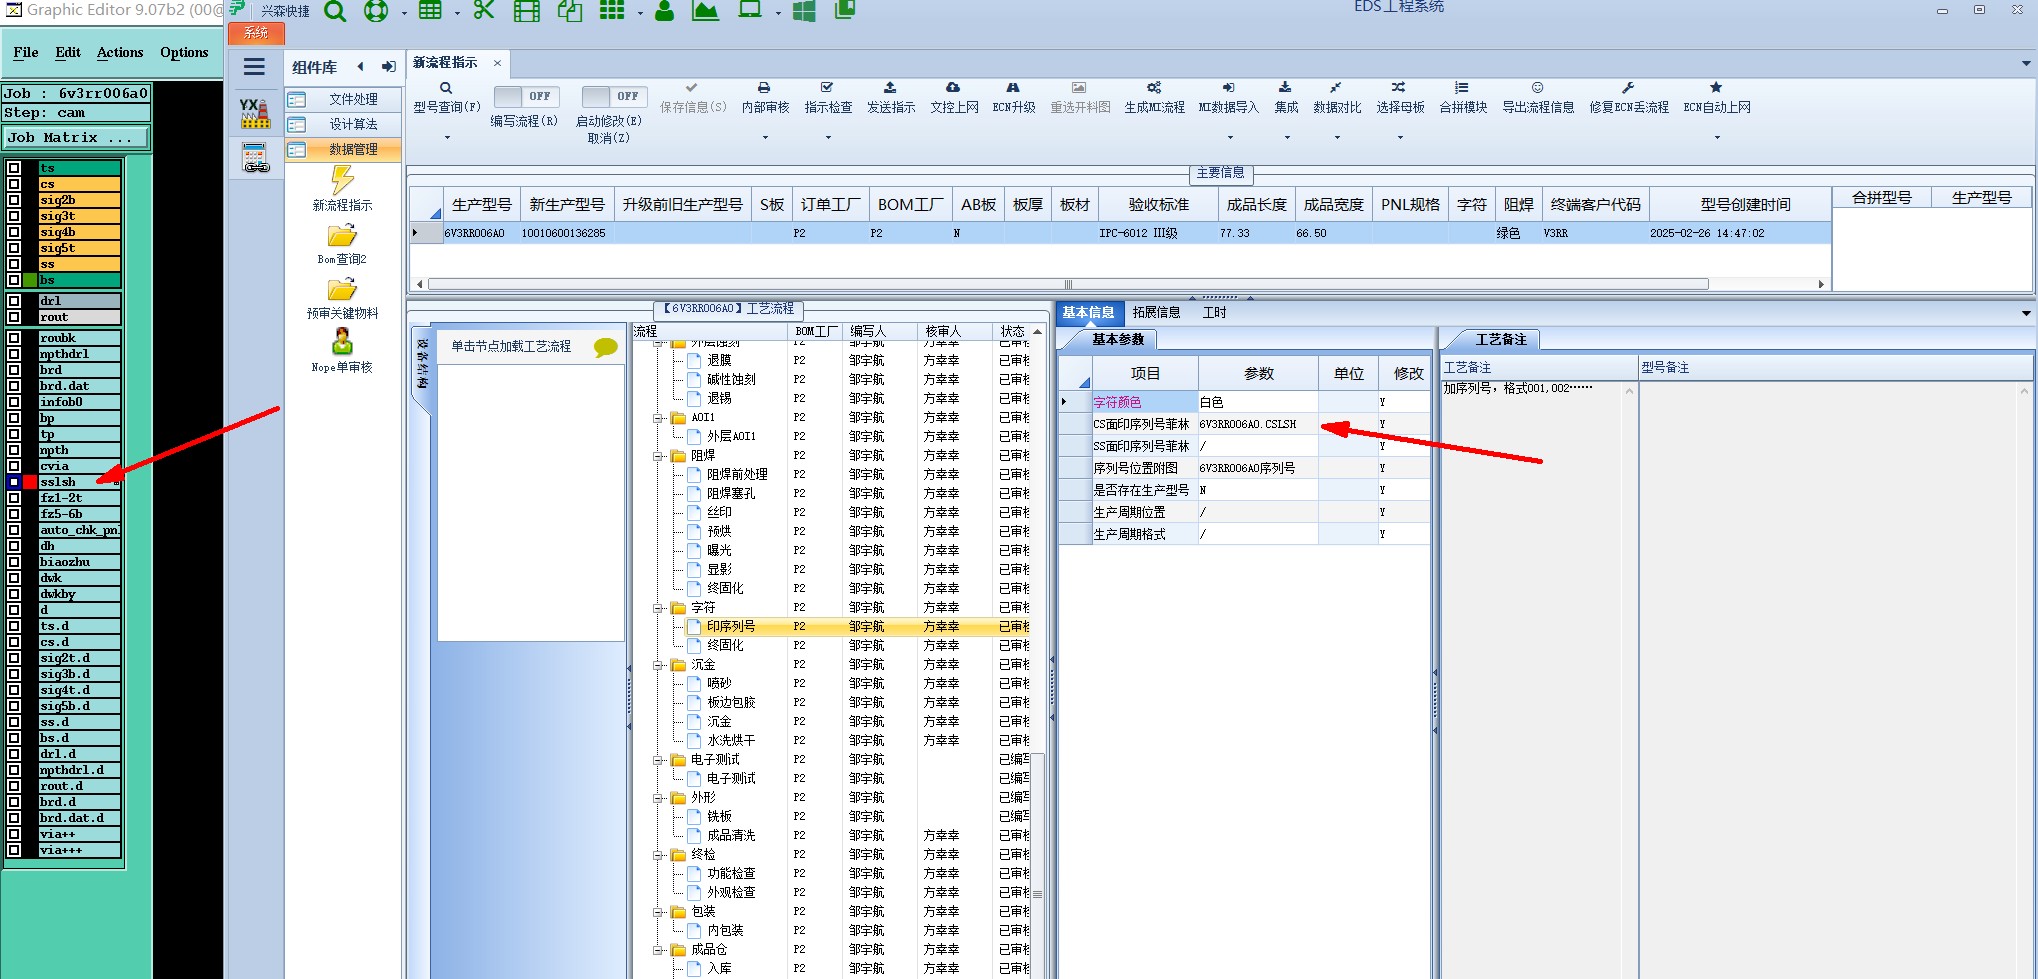Click the magnifier search icon in quick bar
Image resolution: width=2038 pixels, height=979 pixels.
click(x=336, y=11)
